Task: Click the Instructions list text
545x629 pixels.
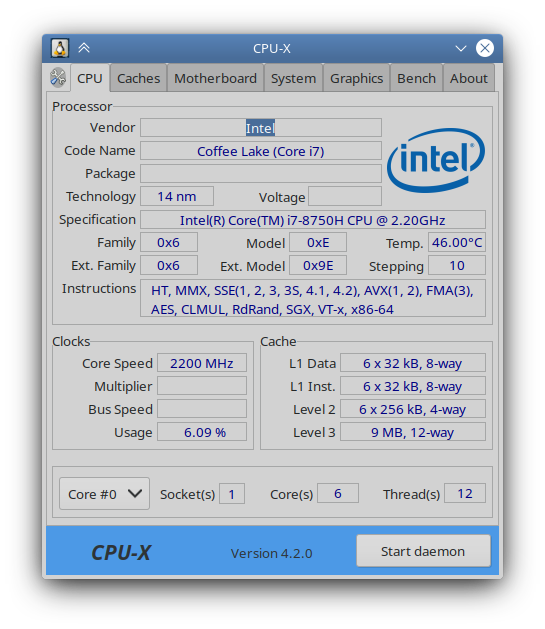Action: [312, 299]
